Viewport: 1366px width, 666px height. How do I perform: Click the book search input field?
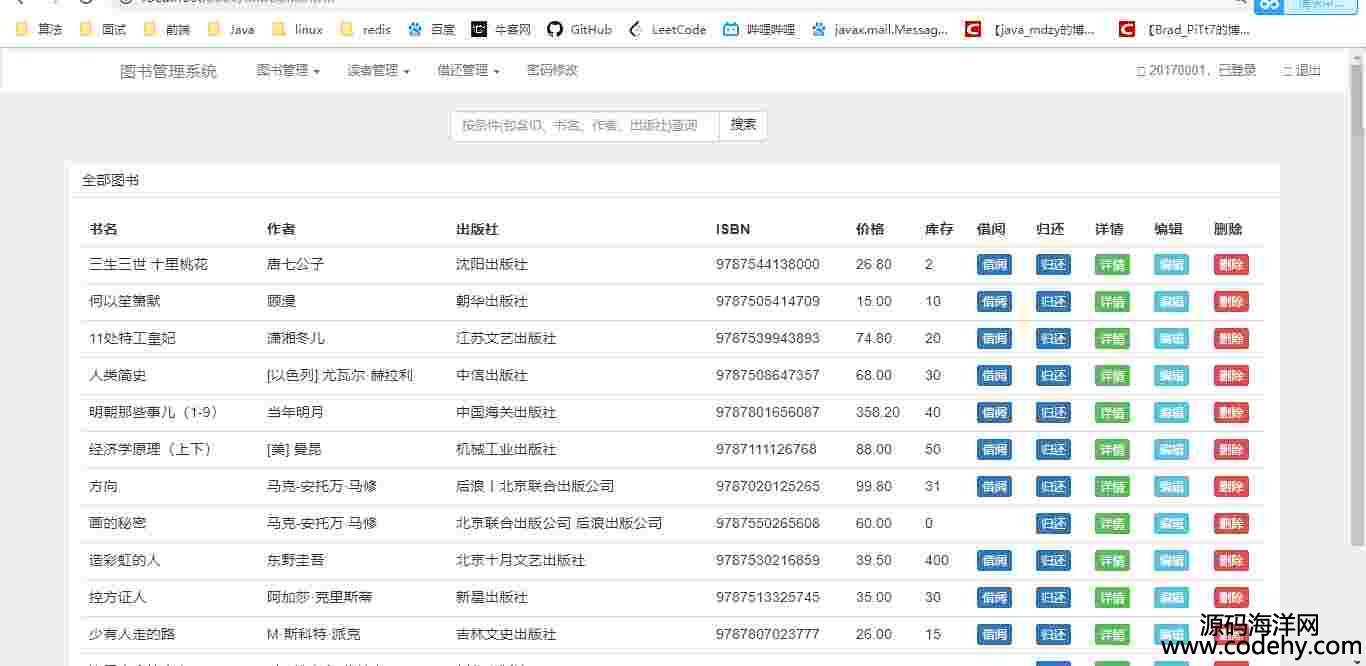(x=584, y=126)
